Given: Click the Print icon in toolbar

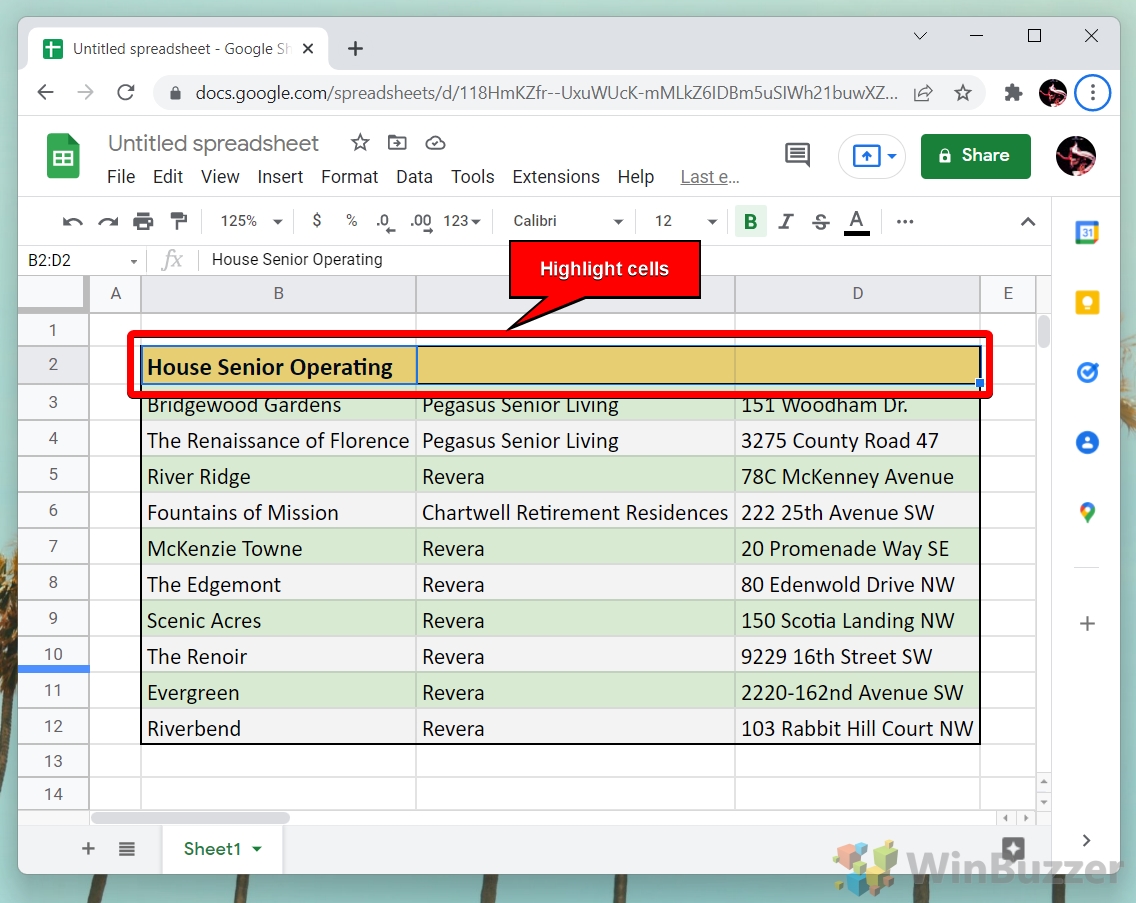Looking at the screenshot, I should (x=143, y=221).
